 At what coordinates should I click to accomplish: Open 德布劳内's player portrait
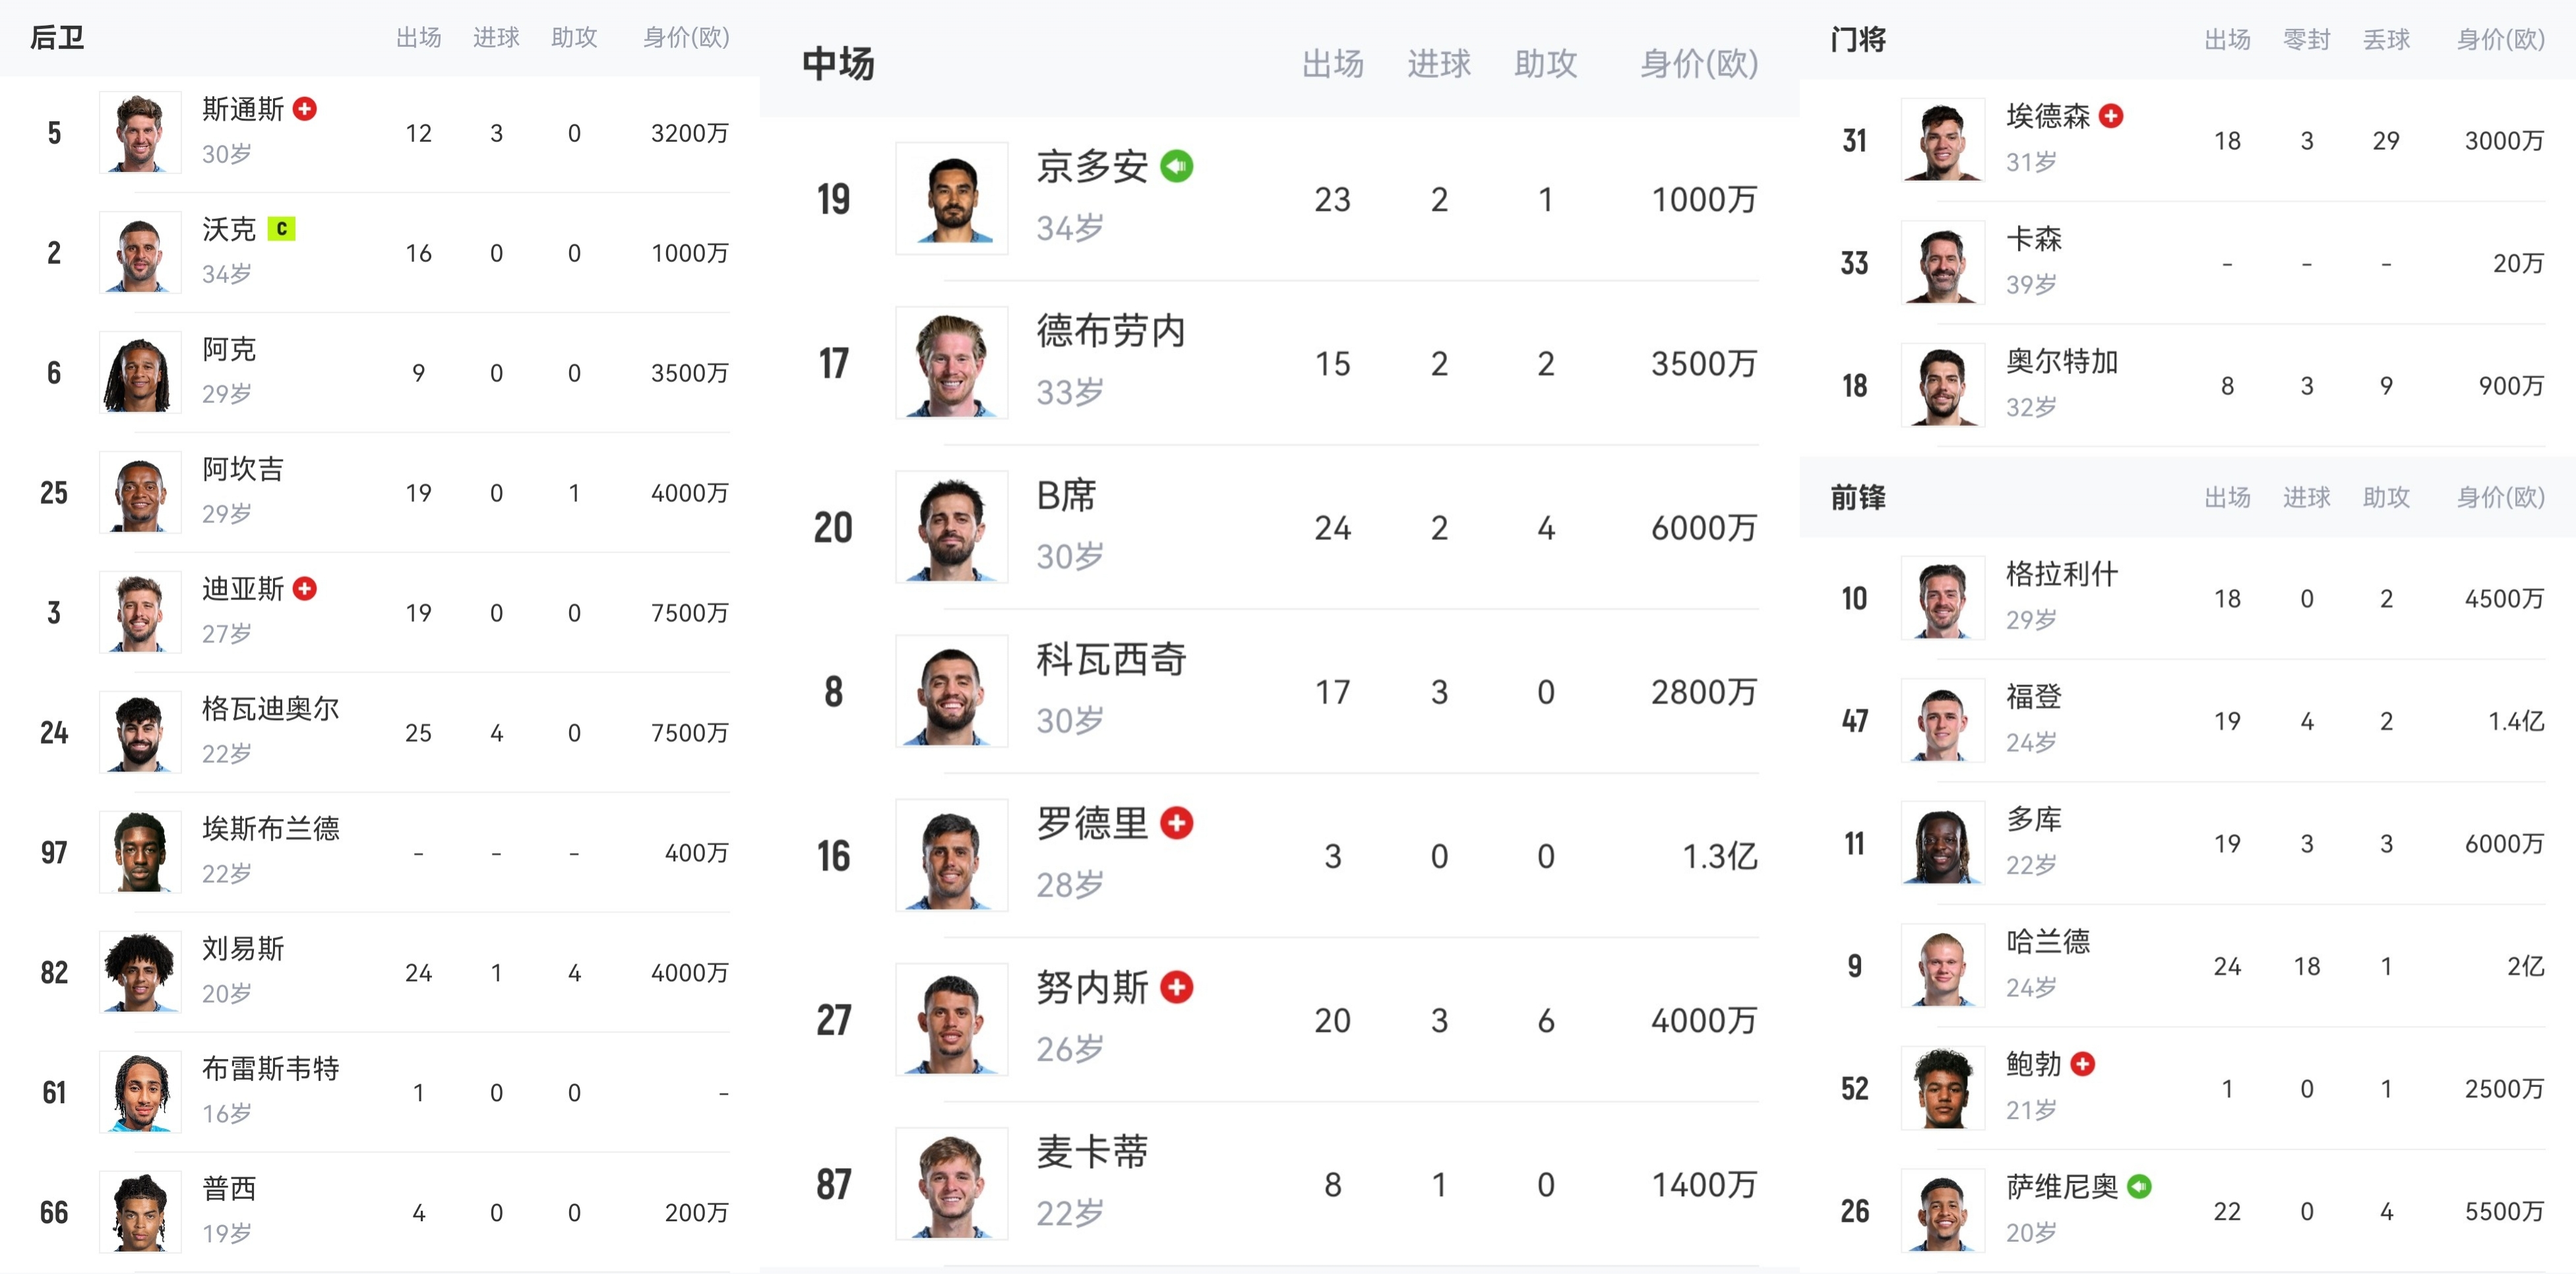click(x=951, y=363)
